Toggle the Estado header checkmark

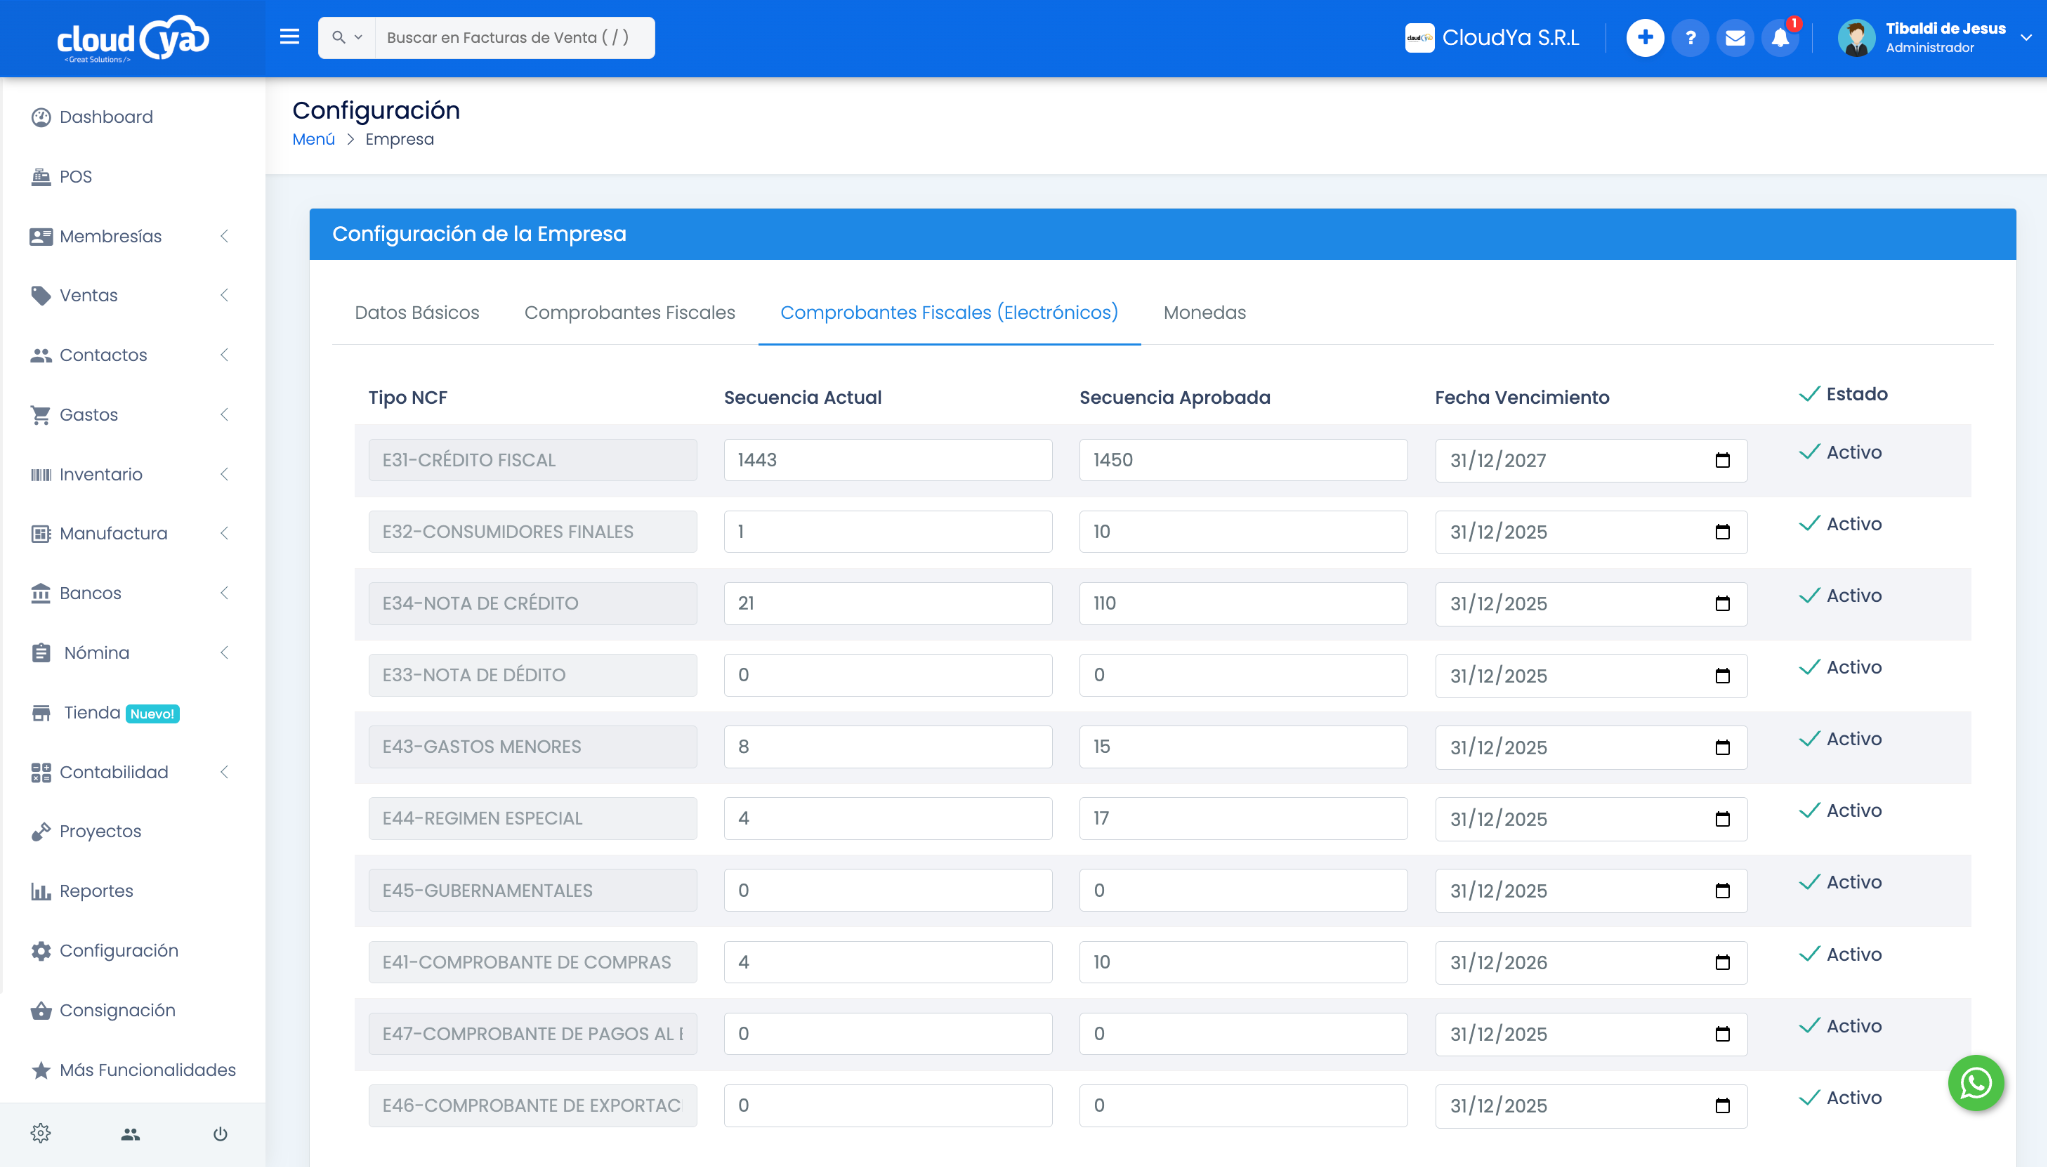point(1843,394)
